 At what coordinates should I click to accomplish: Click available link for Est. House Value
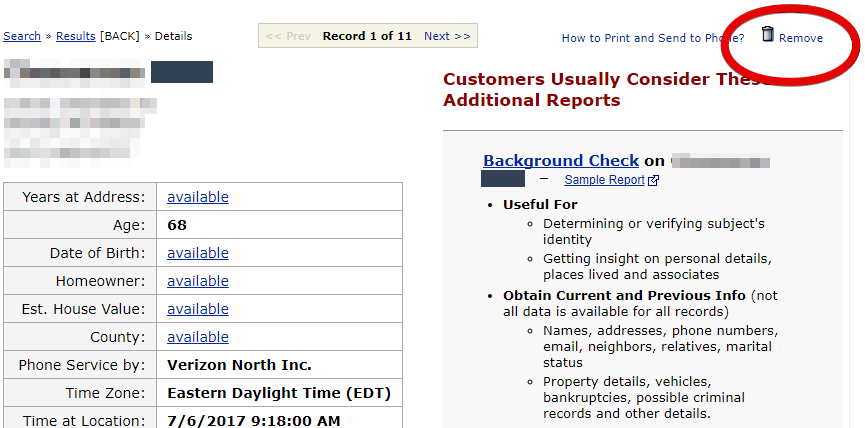click(198, 309)
